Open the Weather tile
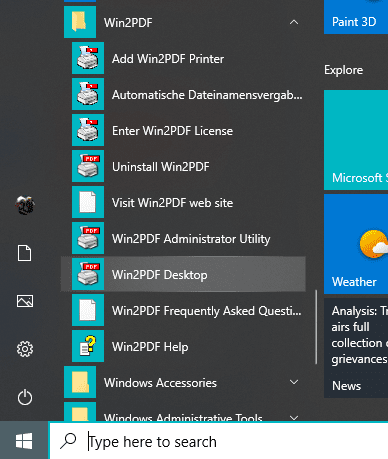The width and height of the screenshot is (388, 459). pos(356,244)
